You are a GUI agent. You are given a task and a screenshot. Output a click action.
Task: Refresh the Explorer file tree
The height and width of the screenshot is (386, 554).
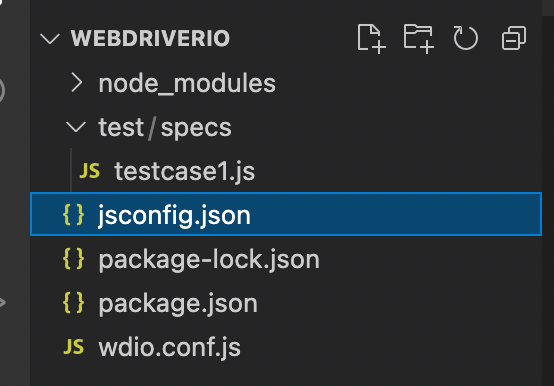coord(466,38)
